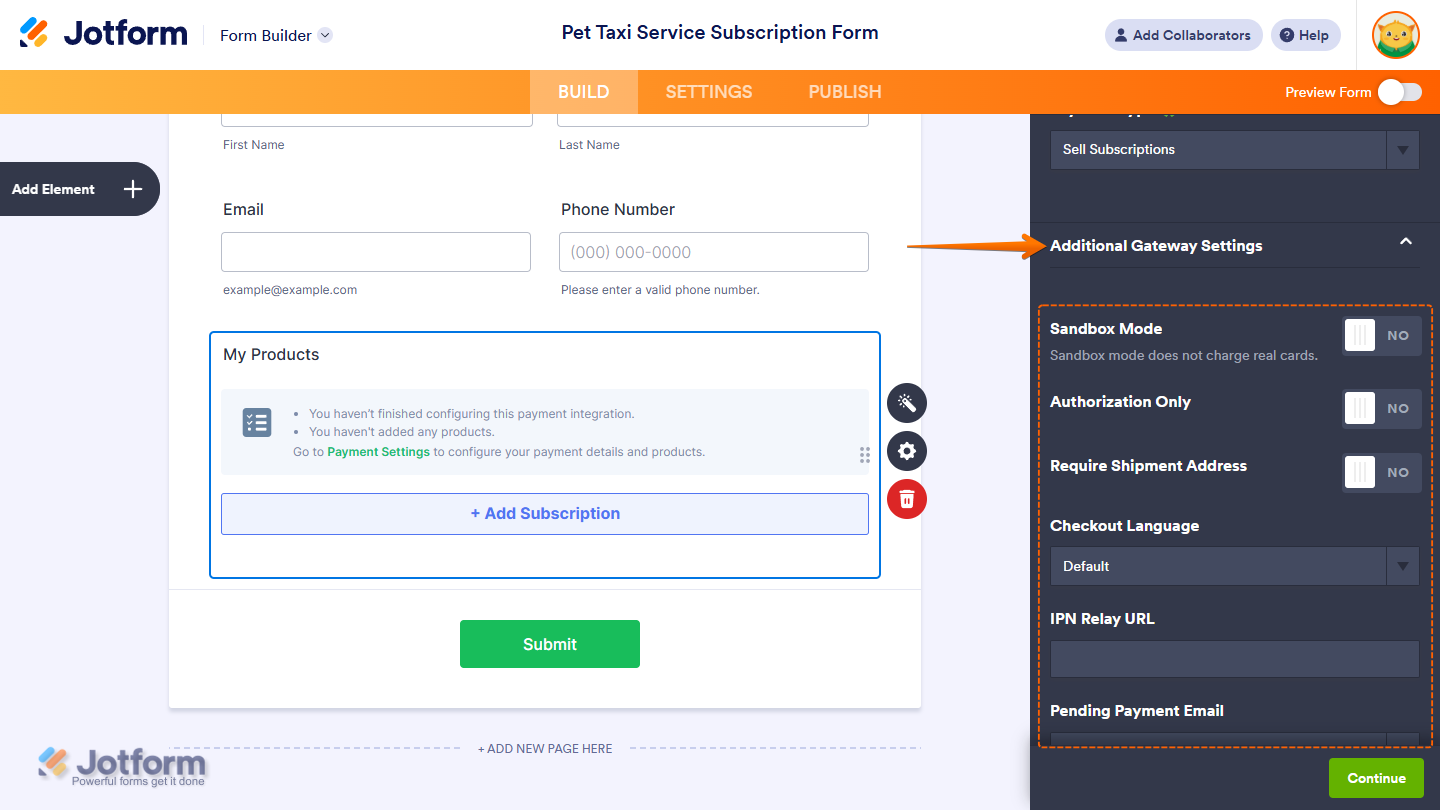Screen dimensions: 1440x810
Task: Open the payment wizard wand icon
Action: pos(906,403)
